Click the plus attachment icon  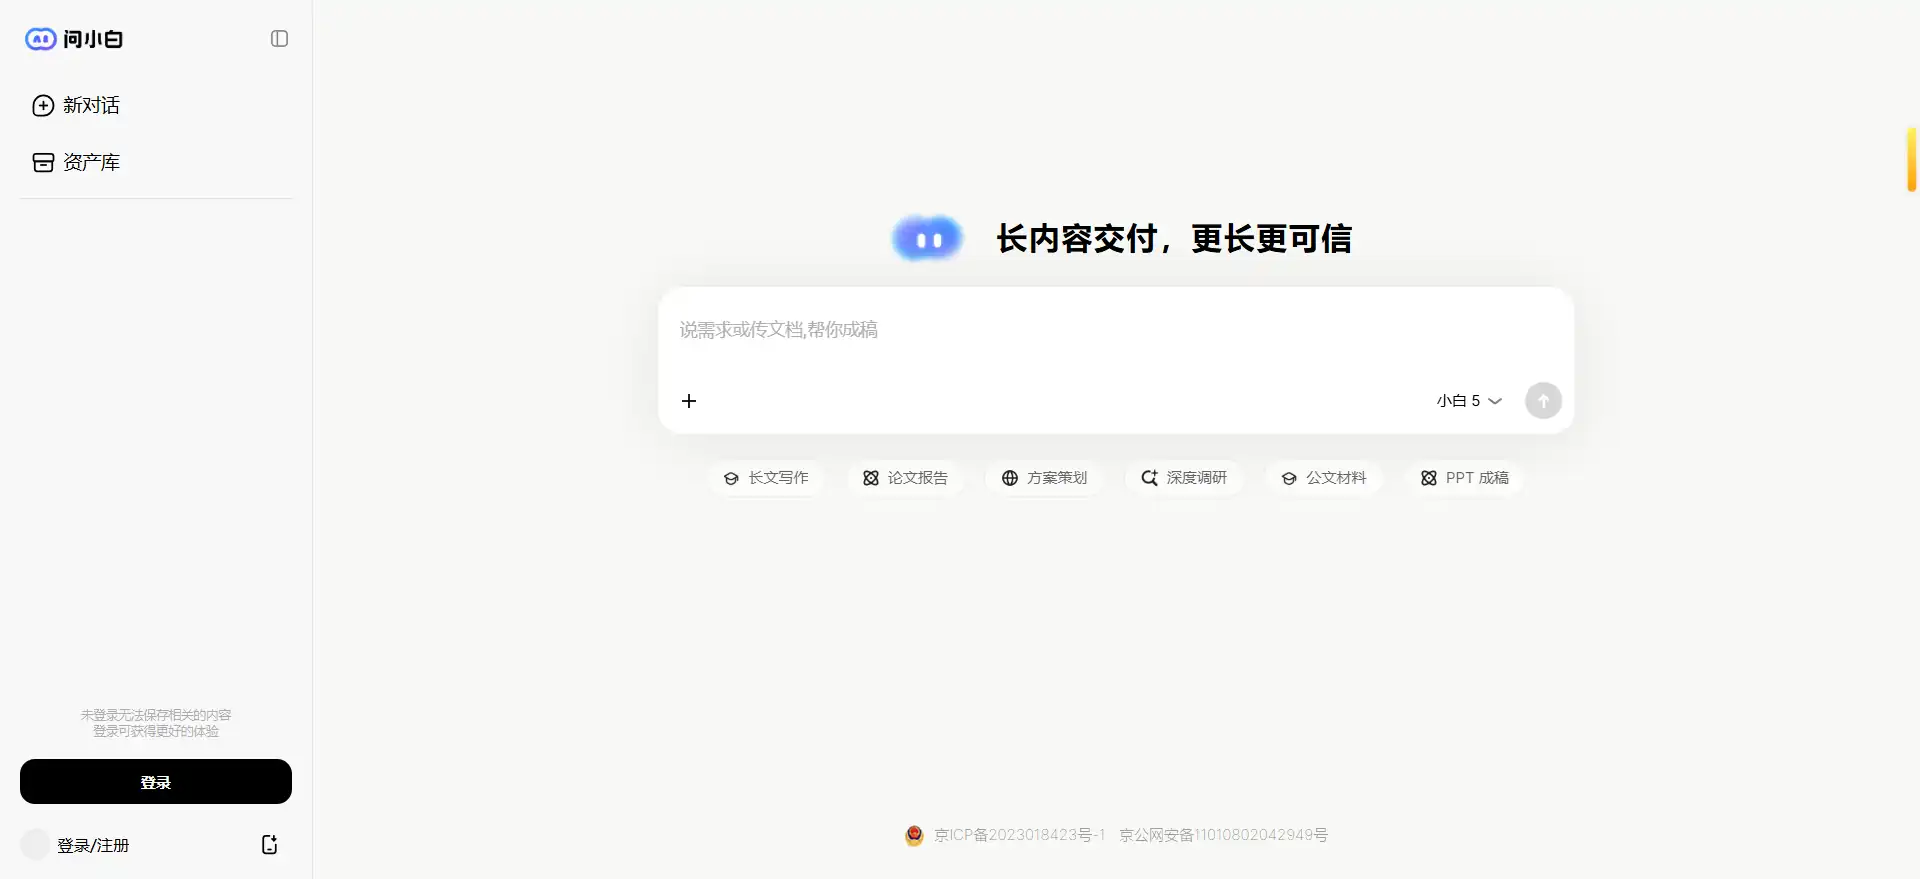[689, 401]
